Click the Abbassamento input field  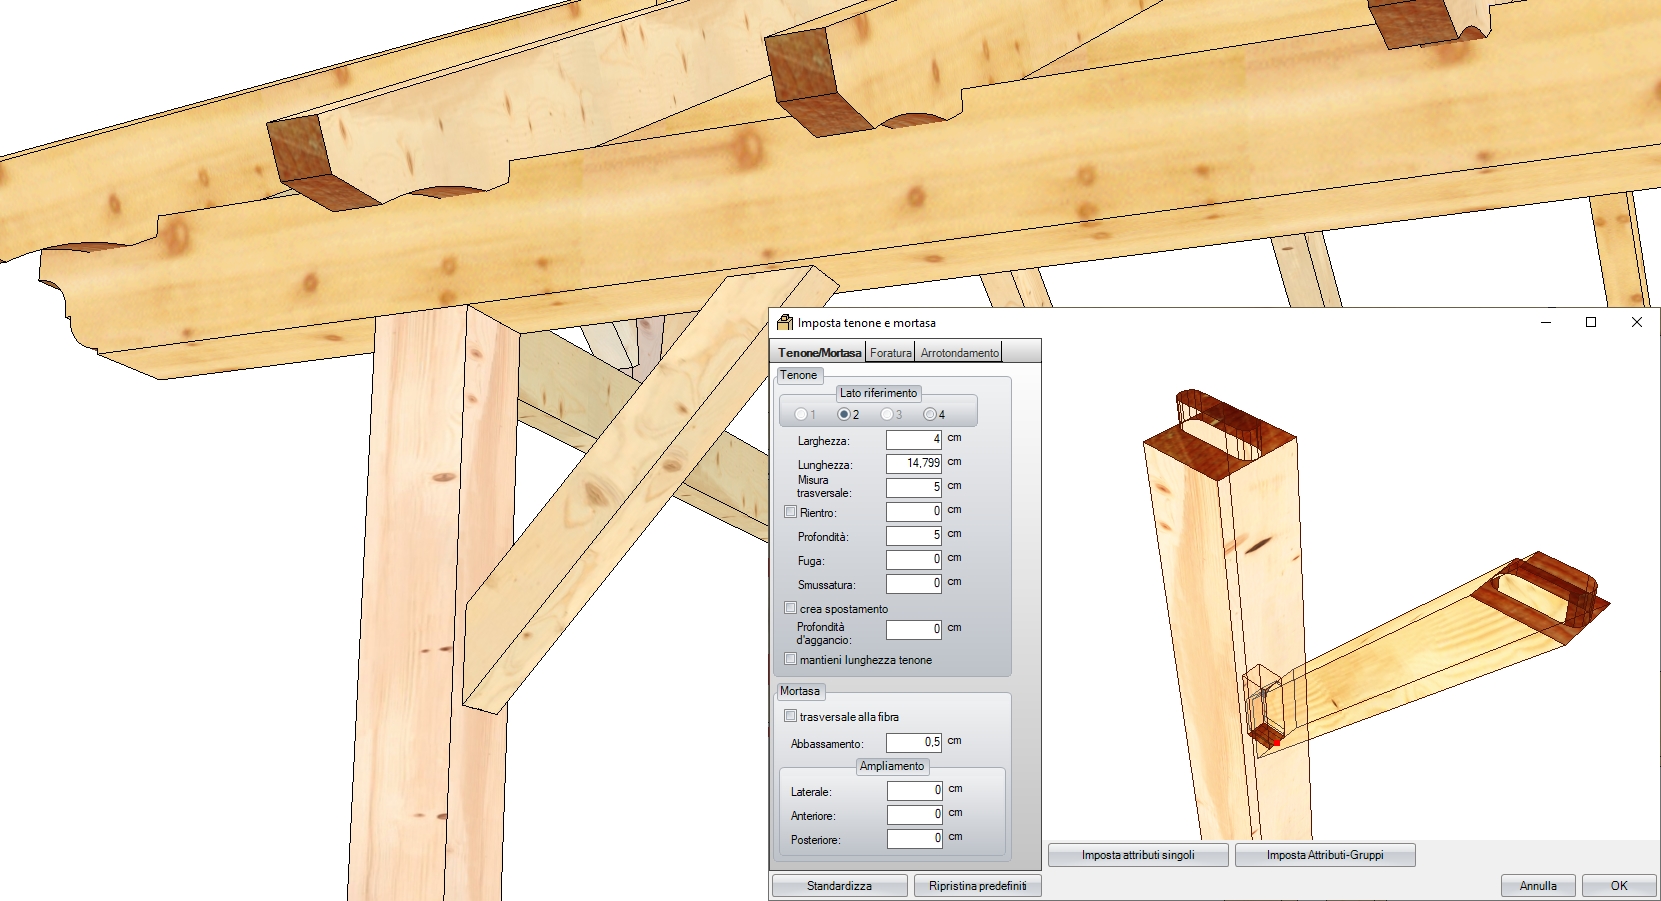click(x=913, y=743)
